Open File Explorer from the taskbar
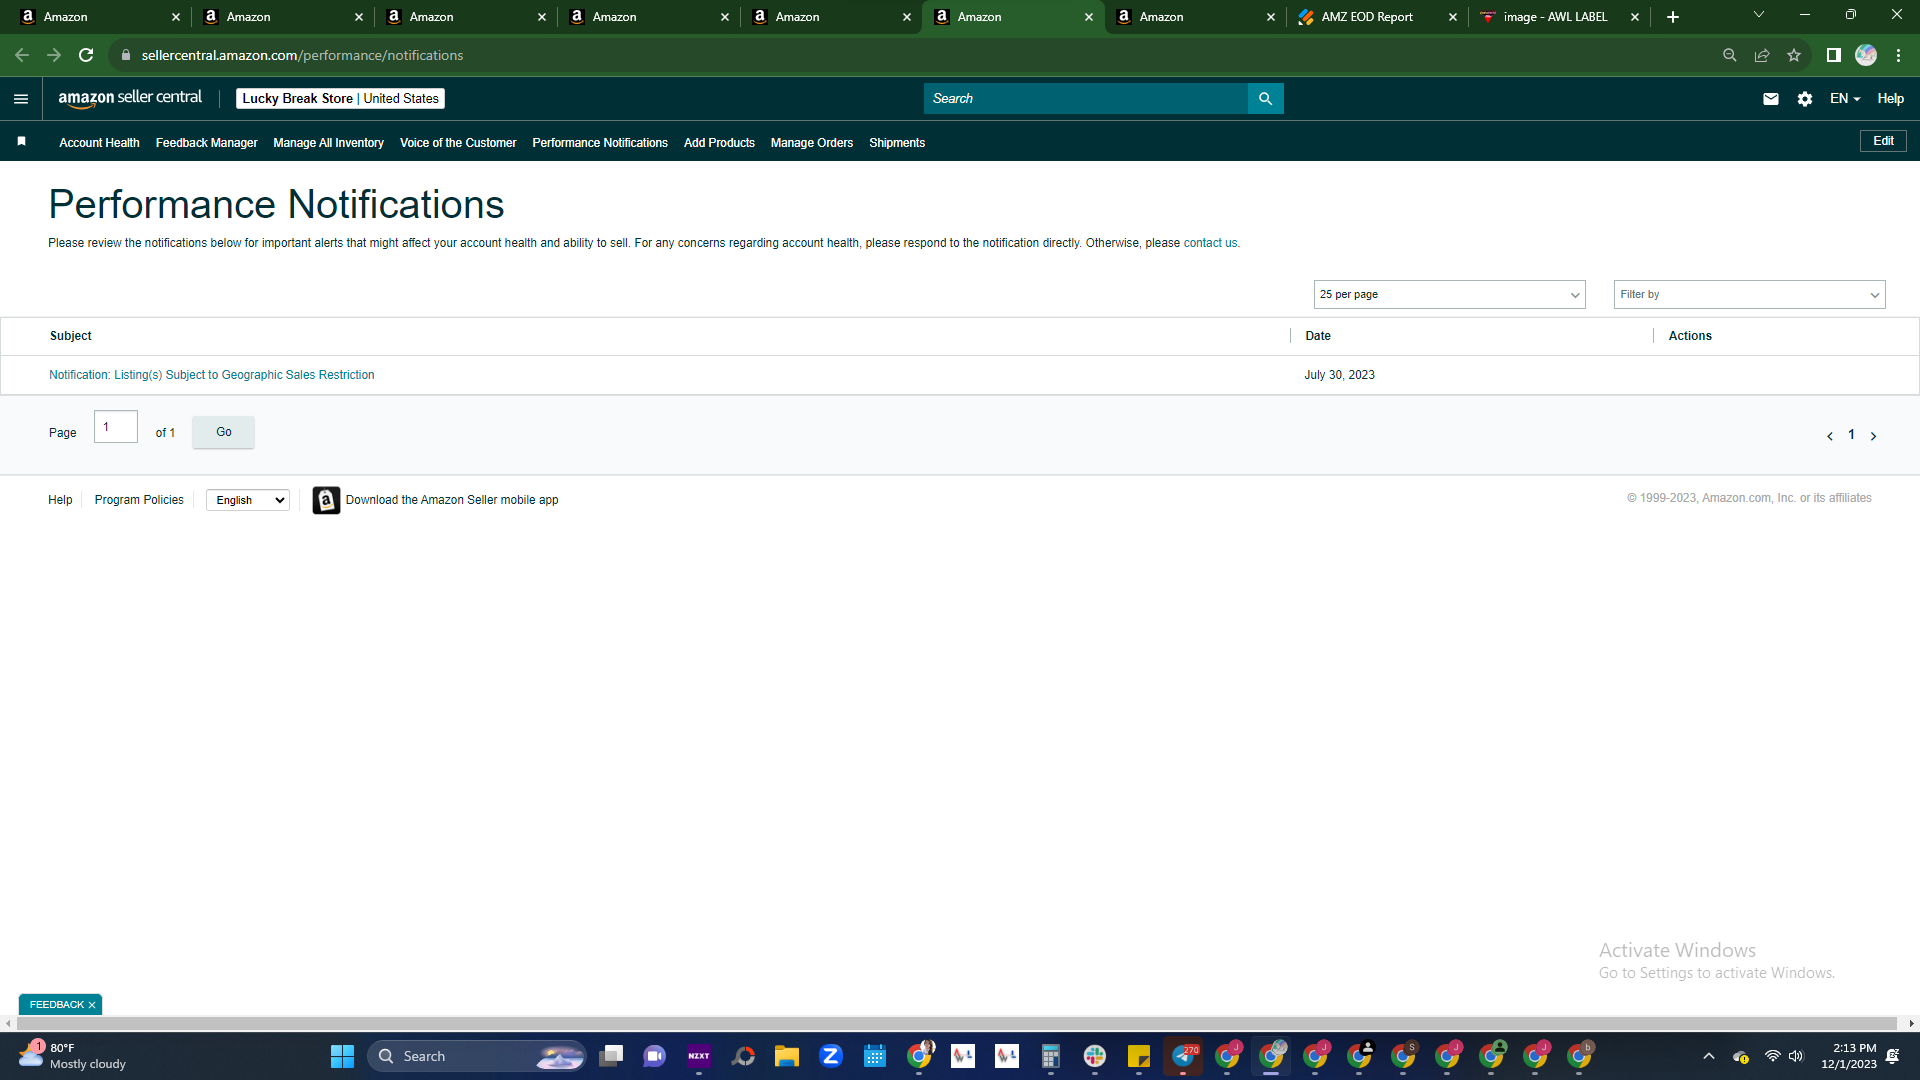The width and height of the screenshot is (1920, 1080). pyautogui.click(x=787, y=1056)
